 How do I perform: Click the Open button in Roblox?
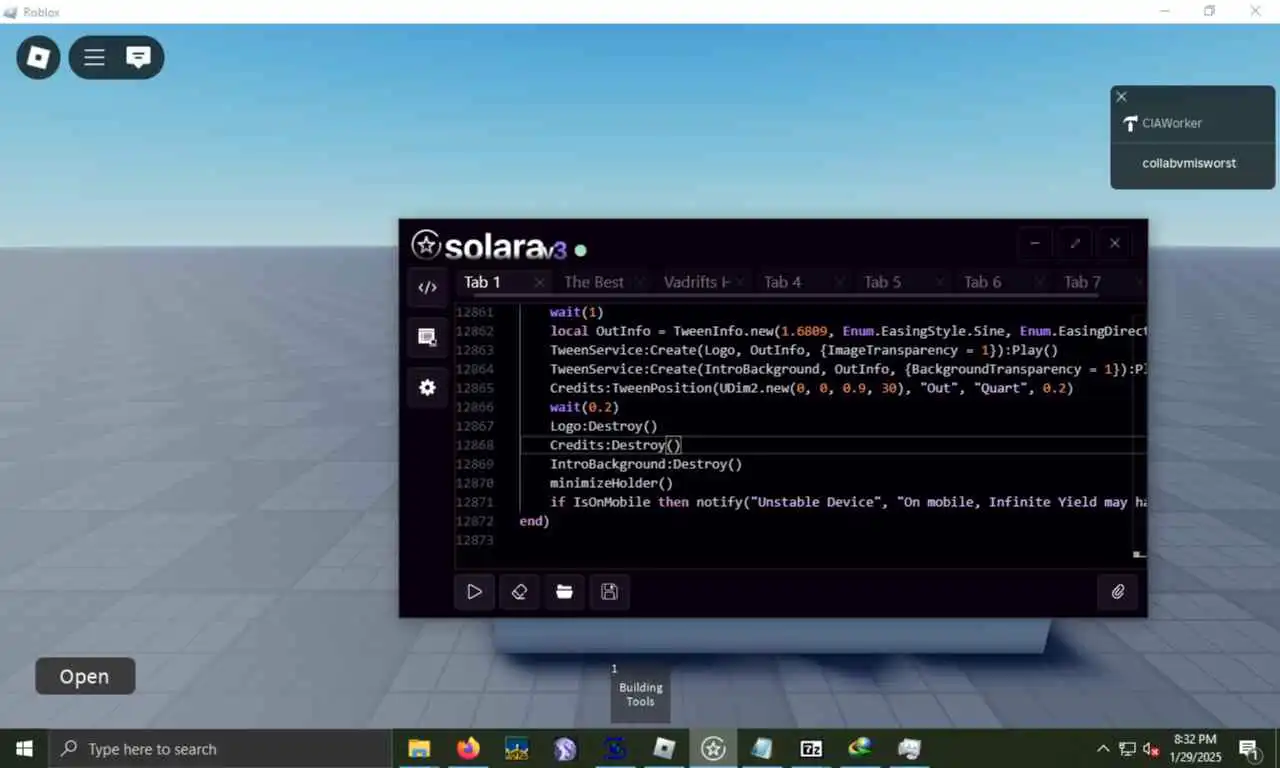pos(85,676)
